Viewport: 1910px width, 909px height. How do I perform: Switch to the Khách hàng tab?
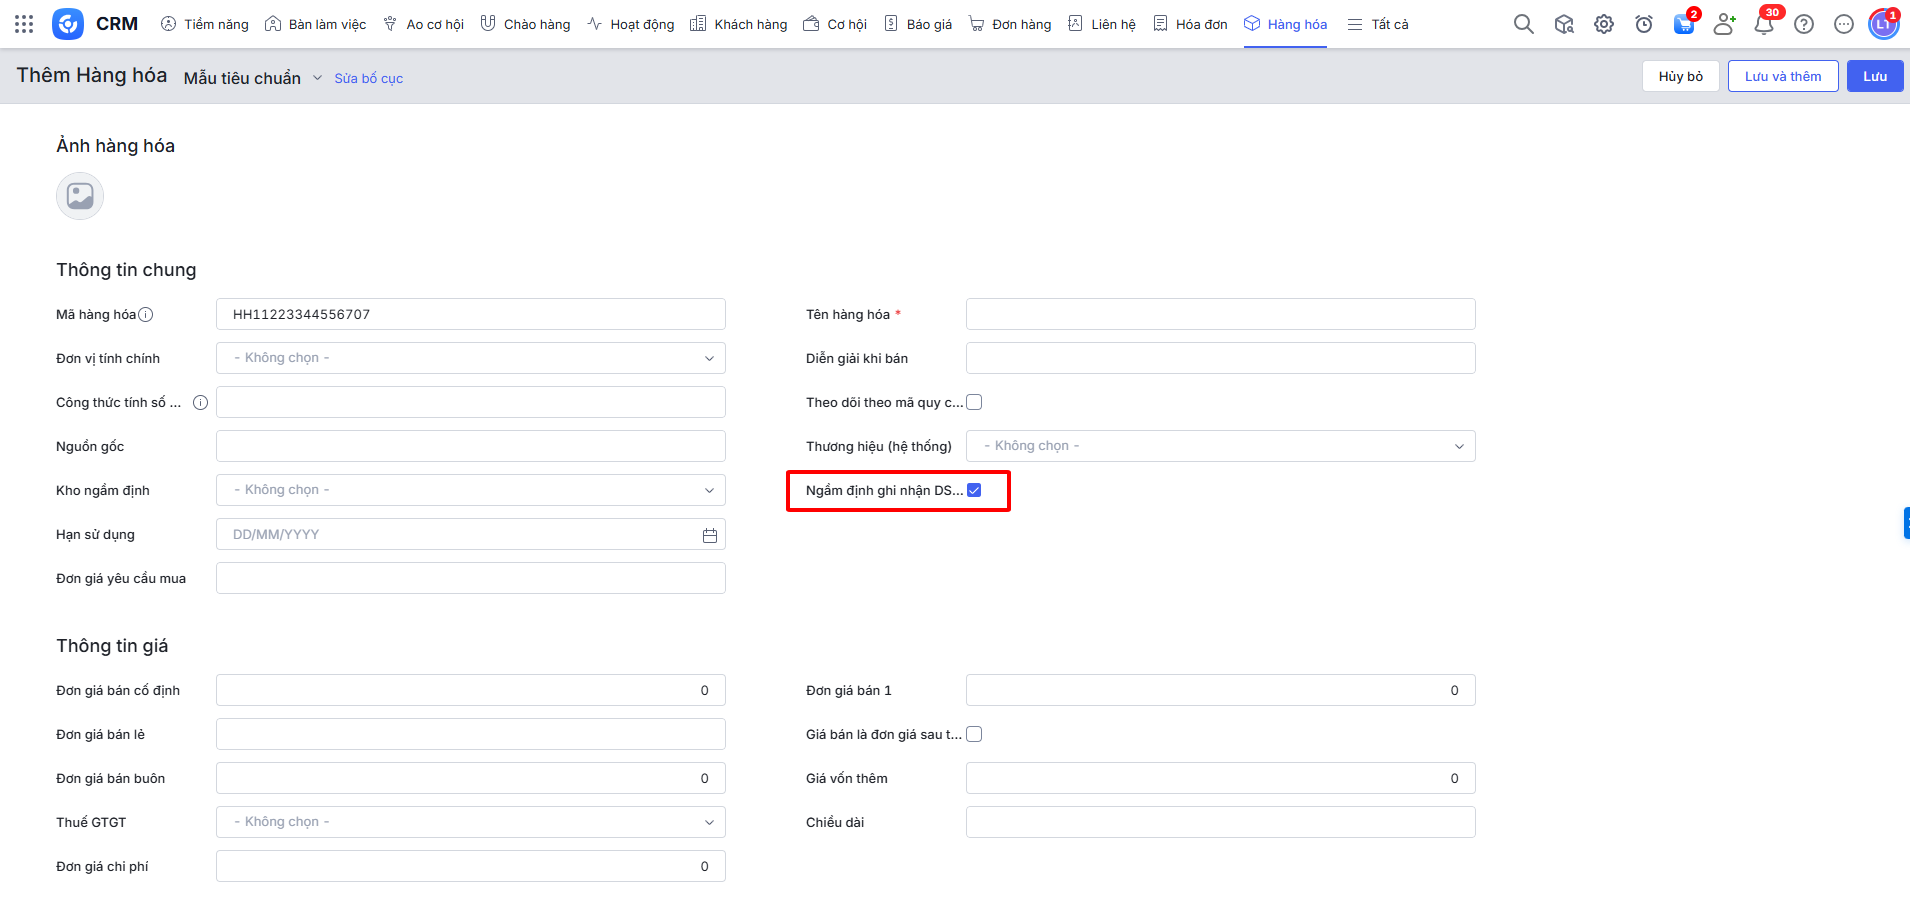[739, 24]
